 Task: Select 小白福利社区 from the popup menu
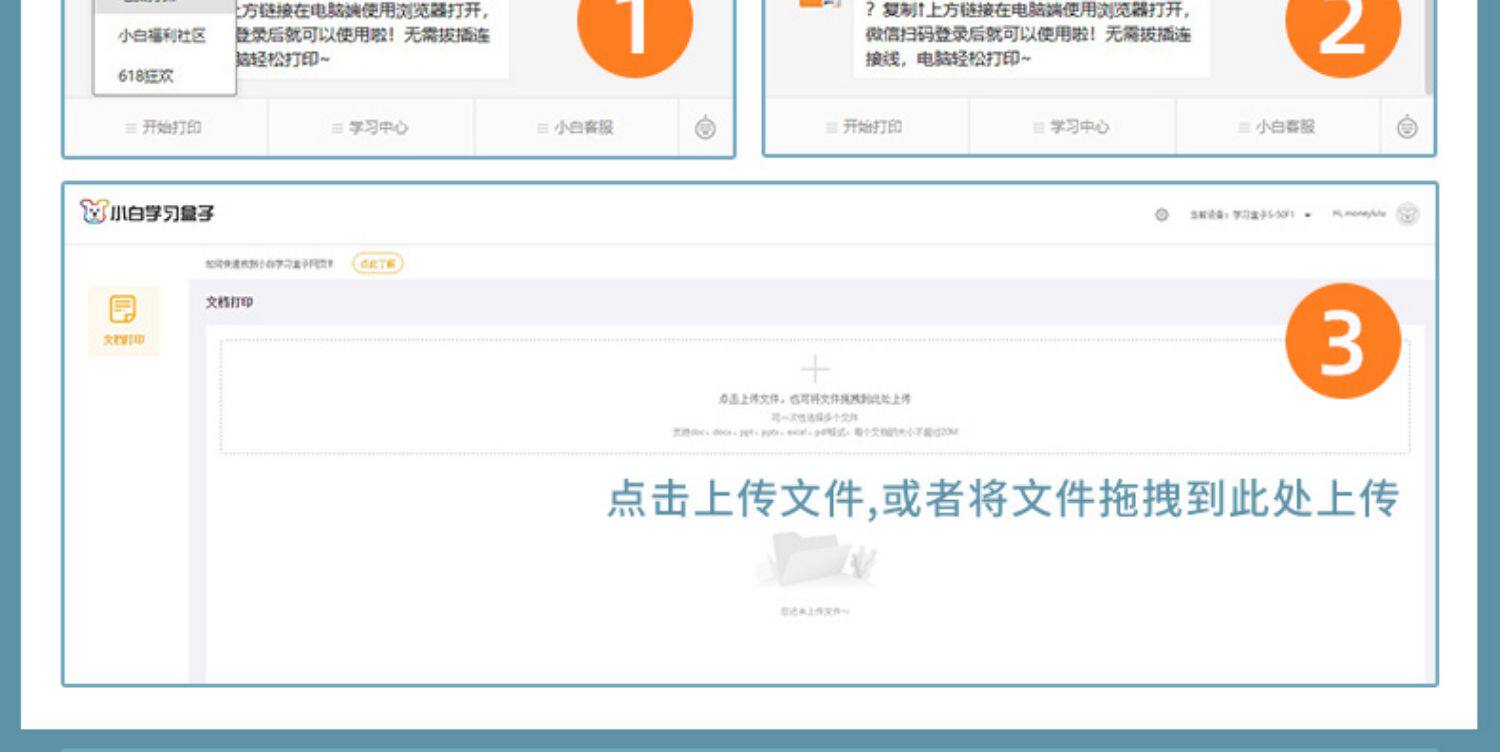click(x=162, y=35)
